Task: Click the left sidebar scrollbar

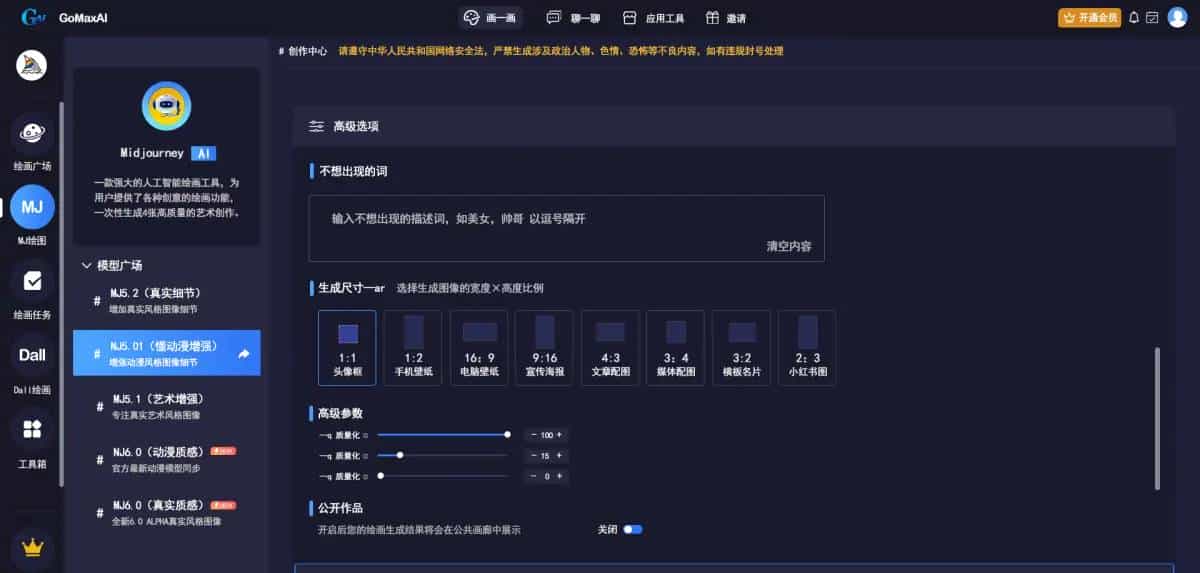Action: [63, 295]
